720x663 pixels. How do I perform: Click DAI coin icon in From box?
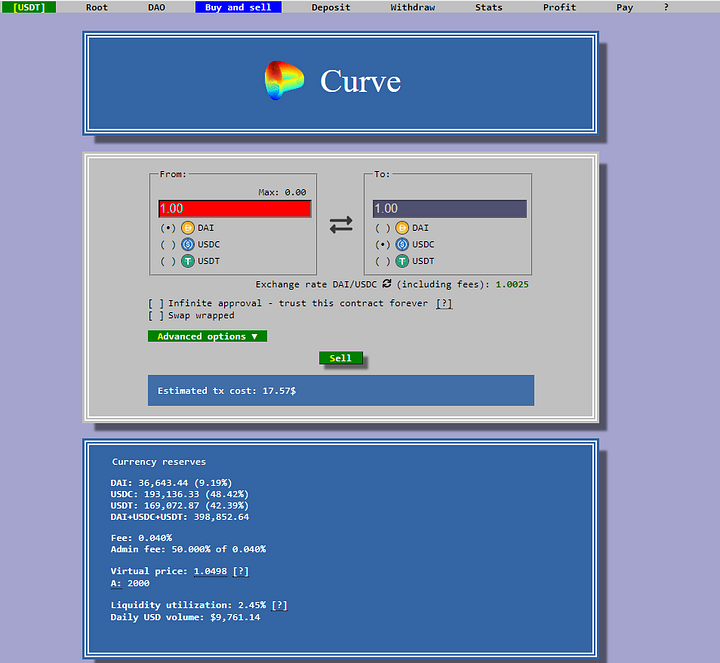(187, 228)
